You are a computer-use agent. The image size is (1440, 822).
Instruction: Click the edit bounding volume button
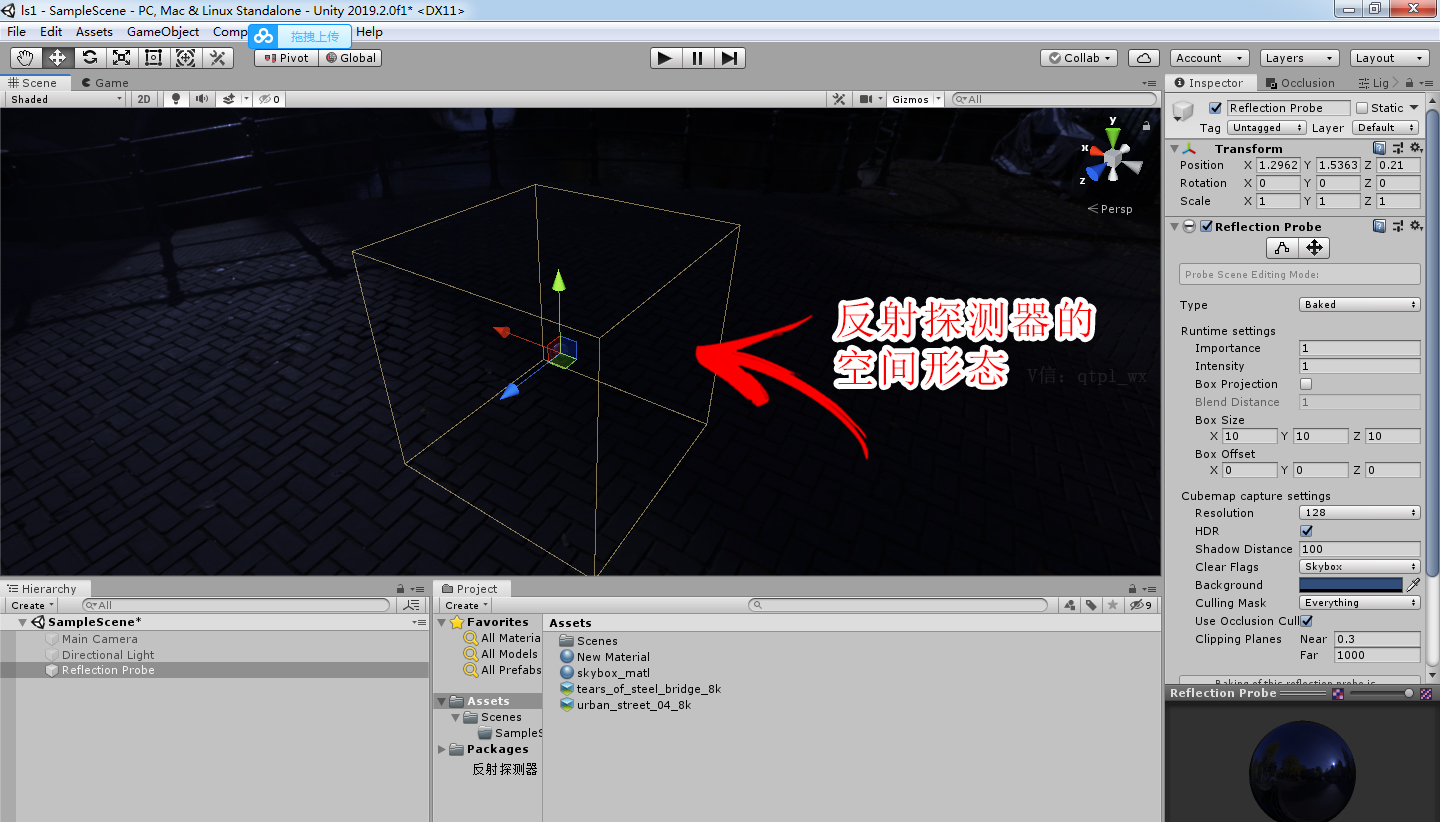(x=1282, y=248)
